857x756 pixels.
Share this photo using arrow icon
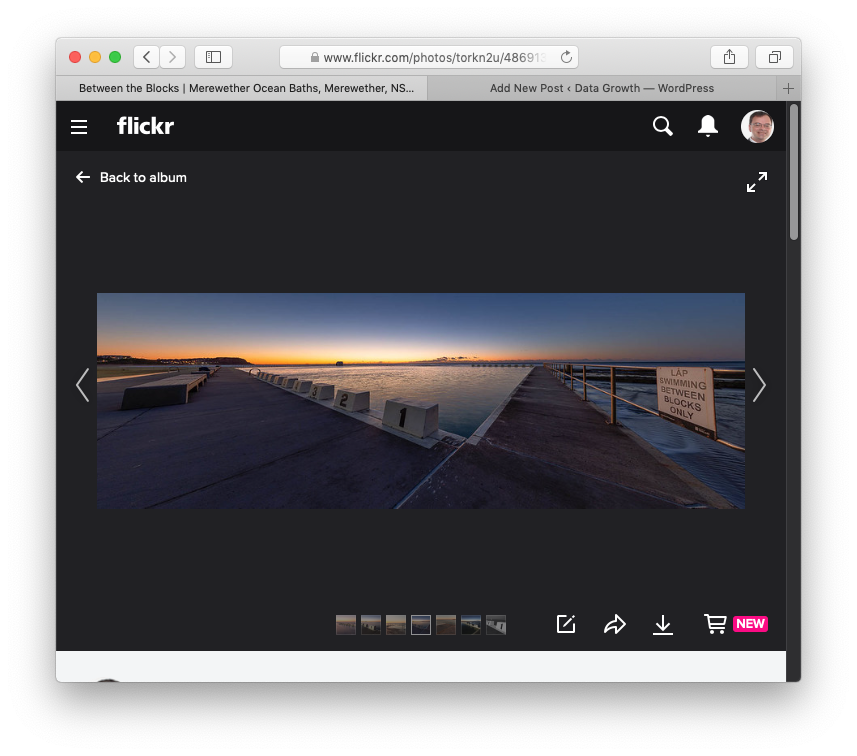click(615, 624)
